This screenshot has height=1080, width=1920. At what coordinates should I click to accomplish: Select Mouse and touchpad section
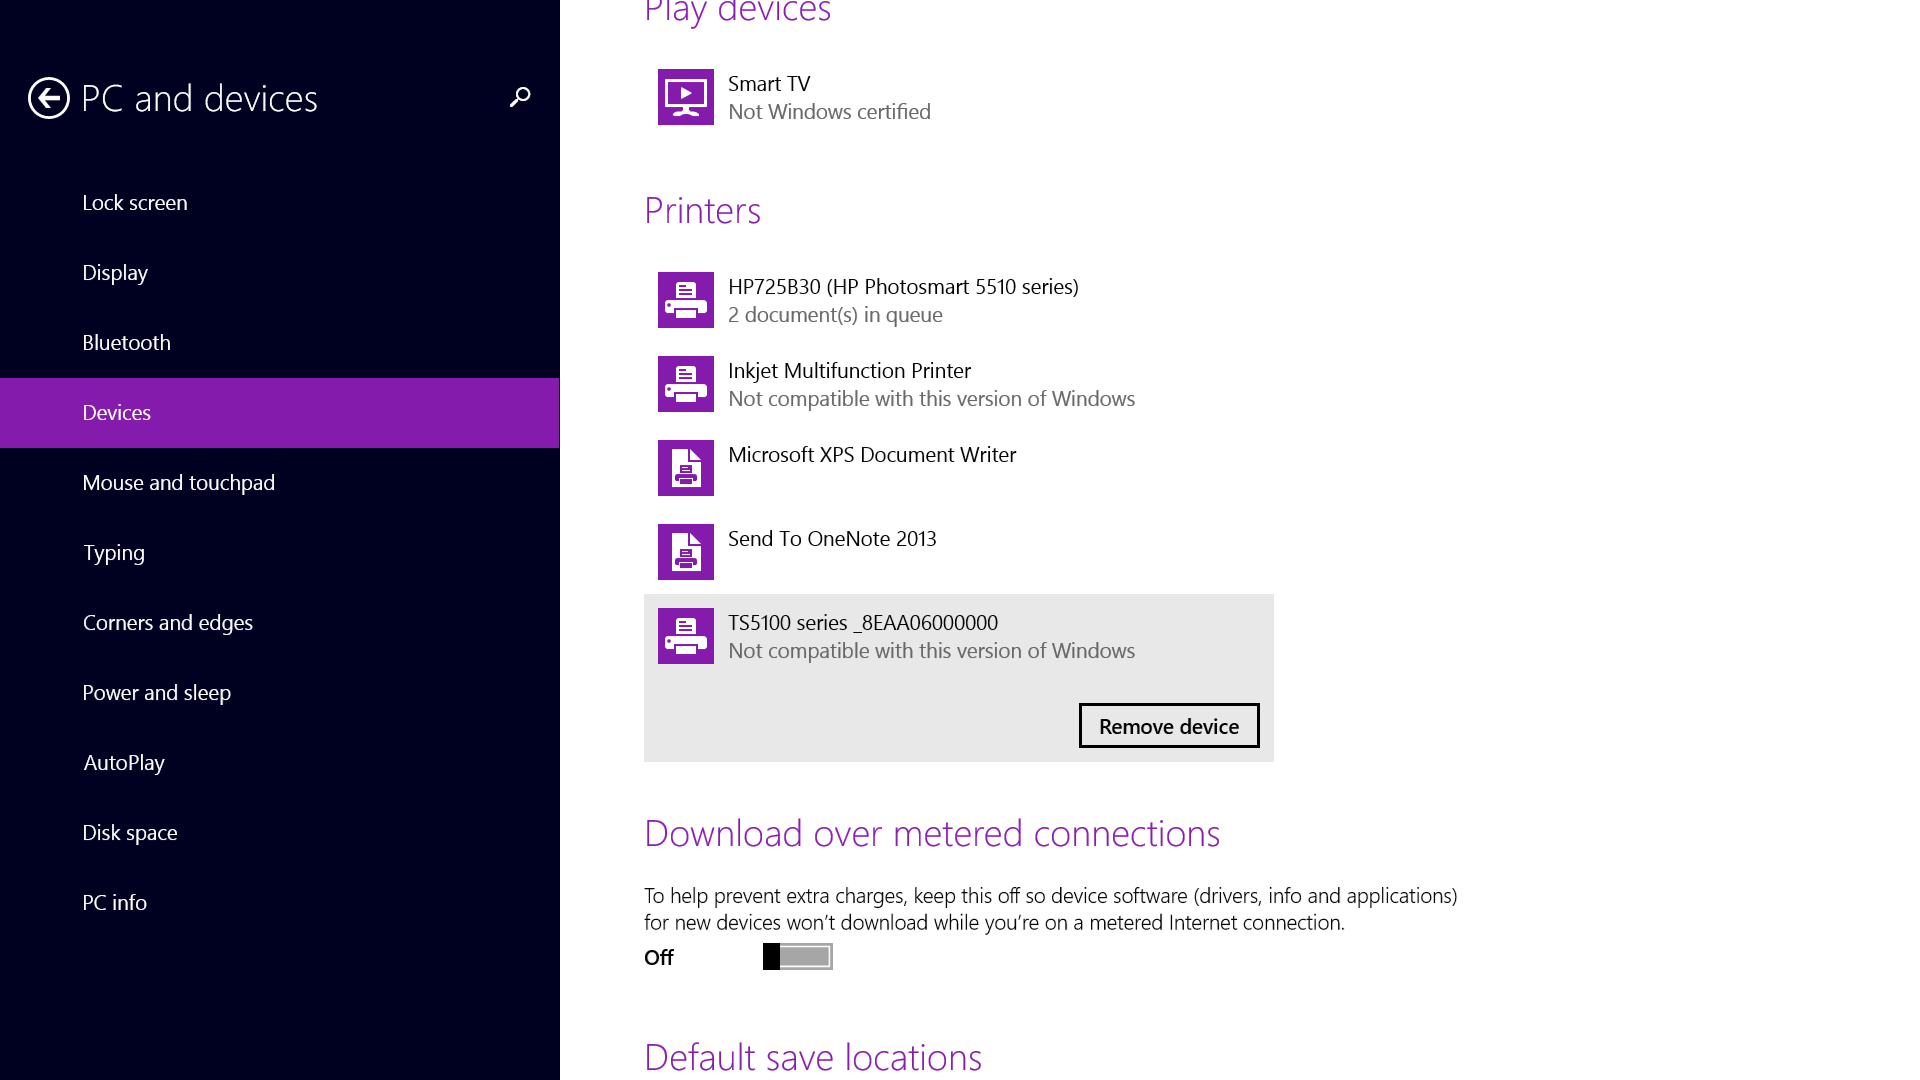(x=178, y=483)
